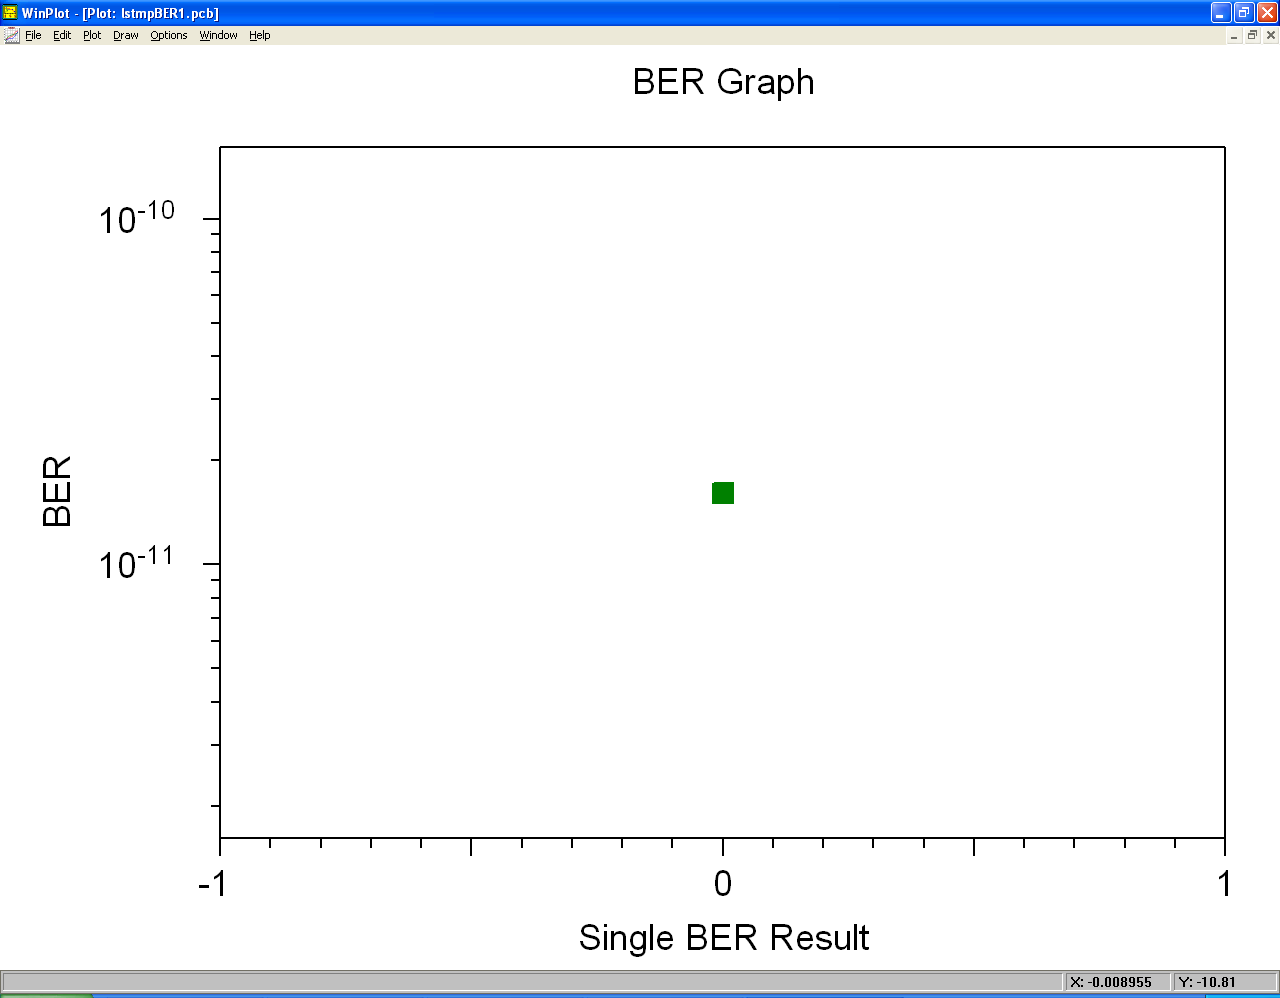Restore down the WinPlot application window
The width and height of the screenshot is (1280, 998).
(1244, 13)
